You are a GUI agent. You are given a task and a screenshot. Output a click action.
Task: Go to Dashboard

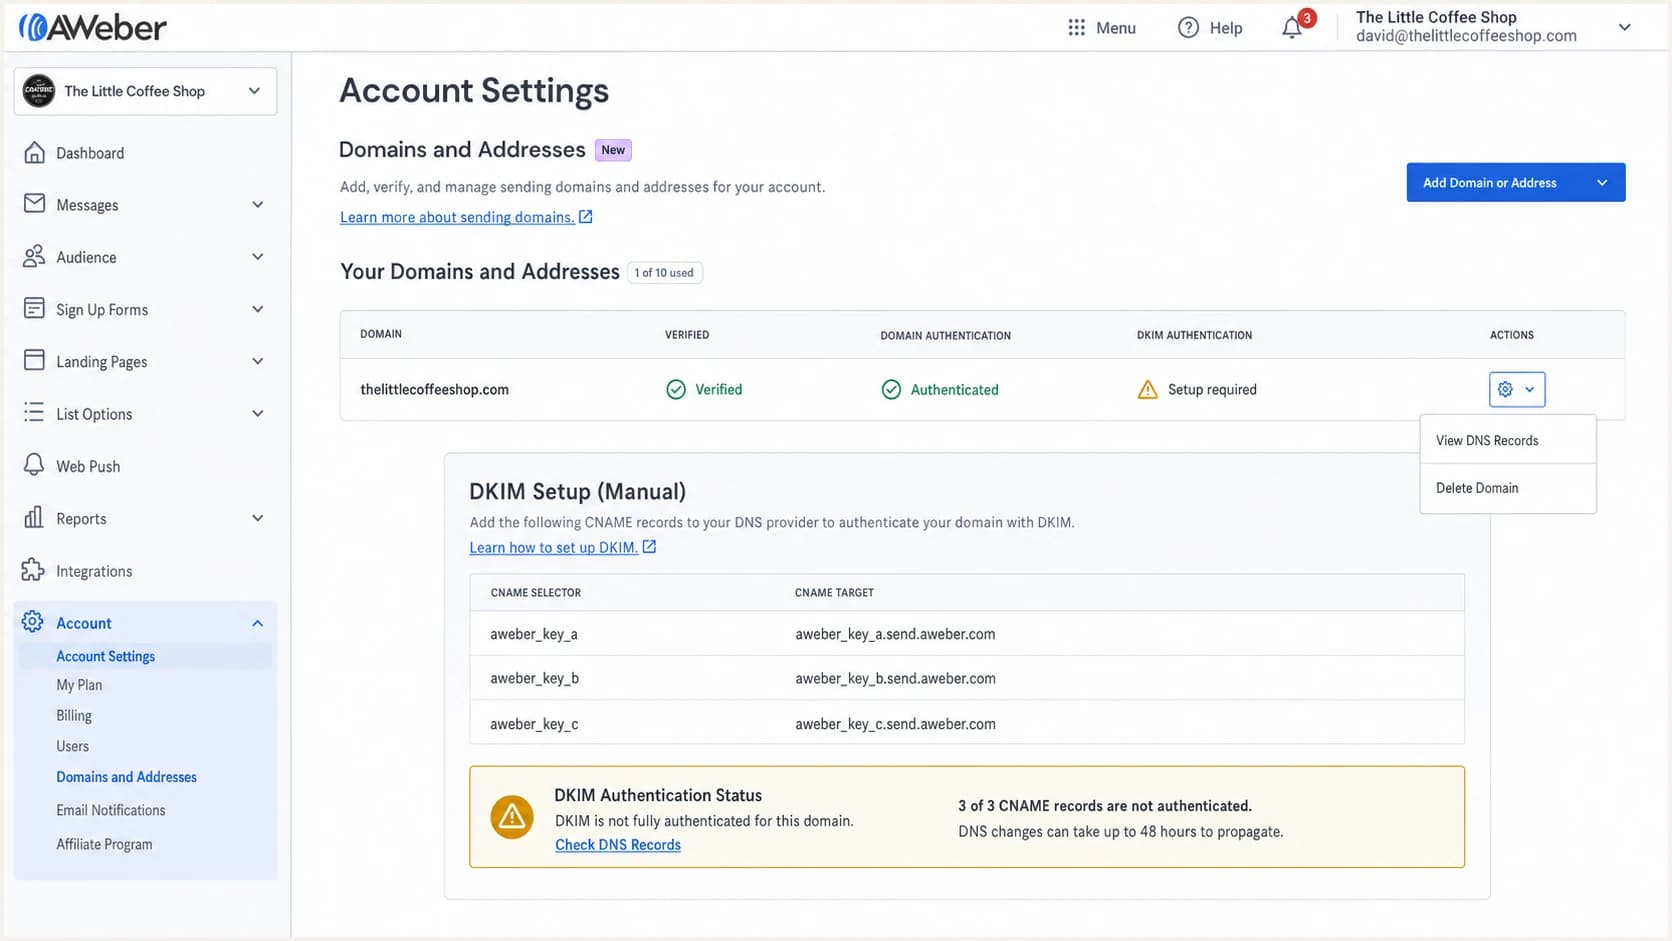pos(90,153)
